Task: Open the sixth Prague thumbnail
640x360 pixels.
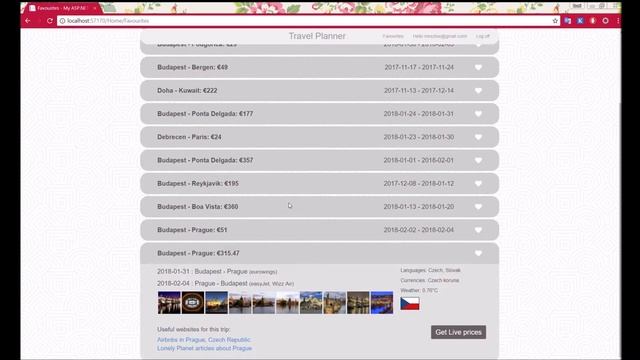Action: point(287,302)
